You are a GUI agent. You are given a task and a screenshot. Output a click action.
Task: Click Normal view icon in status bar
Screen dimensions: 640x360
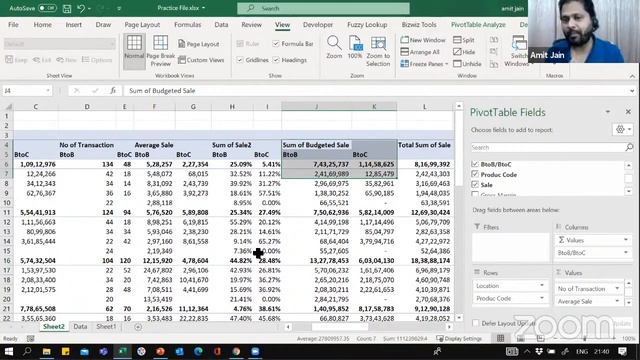click(500, 338)
